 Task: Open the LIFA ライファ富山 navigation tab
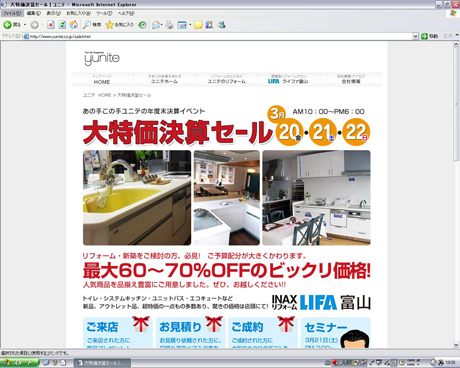(289, 80)
